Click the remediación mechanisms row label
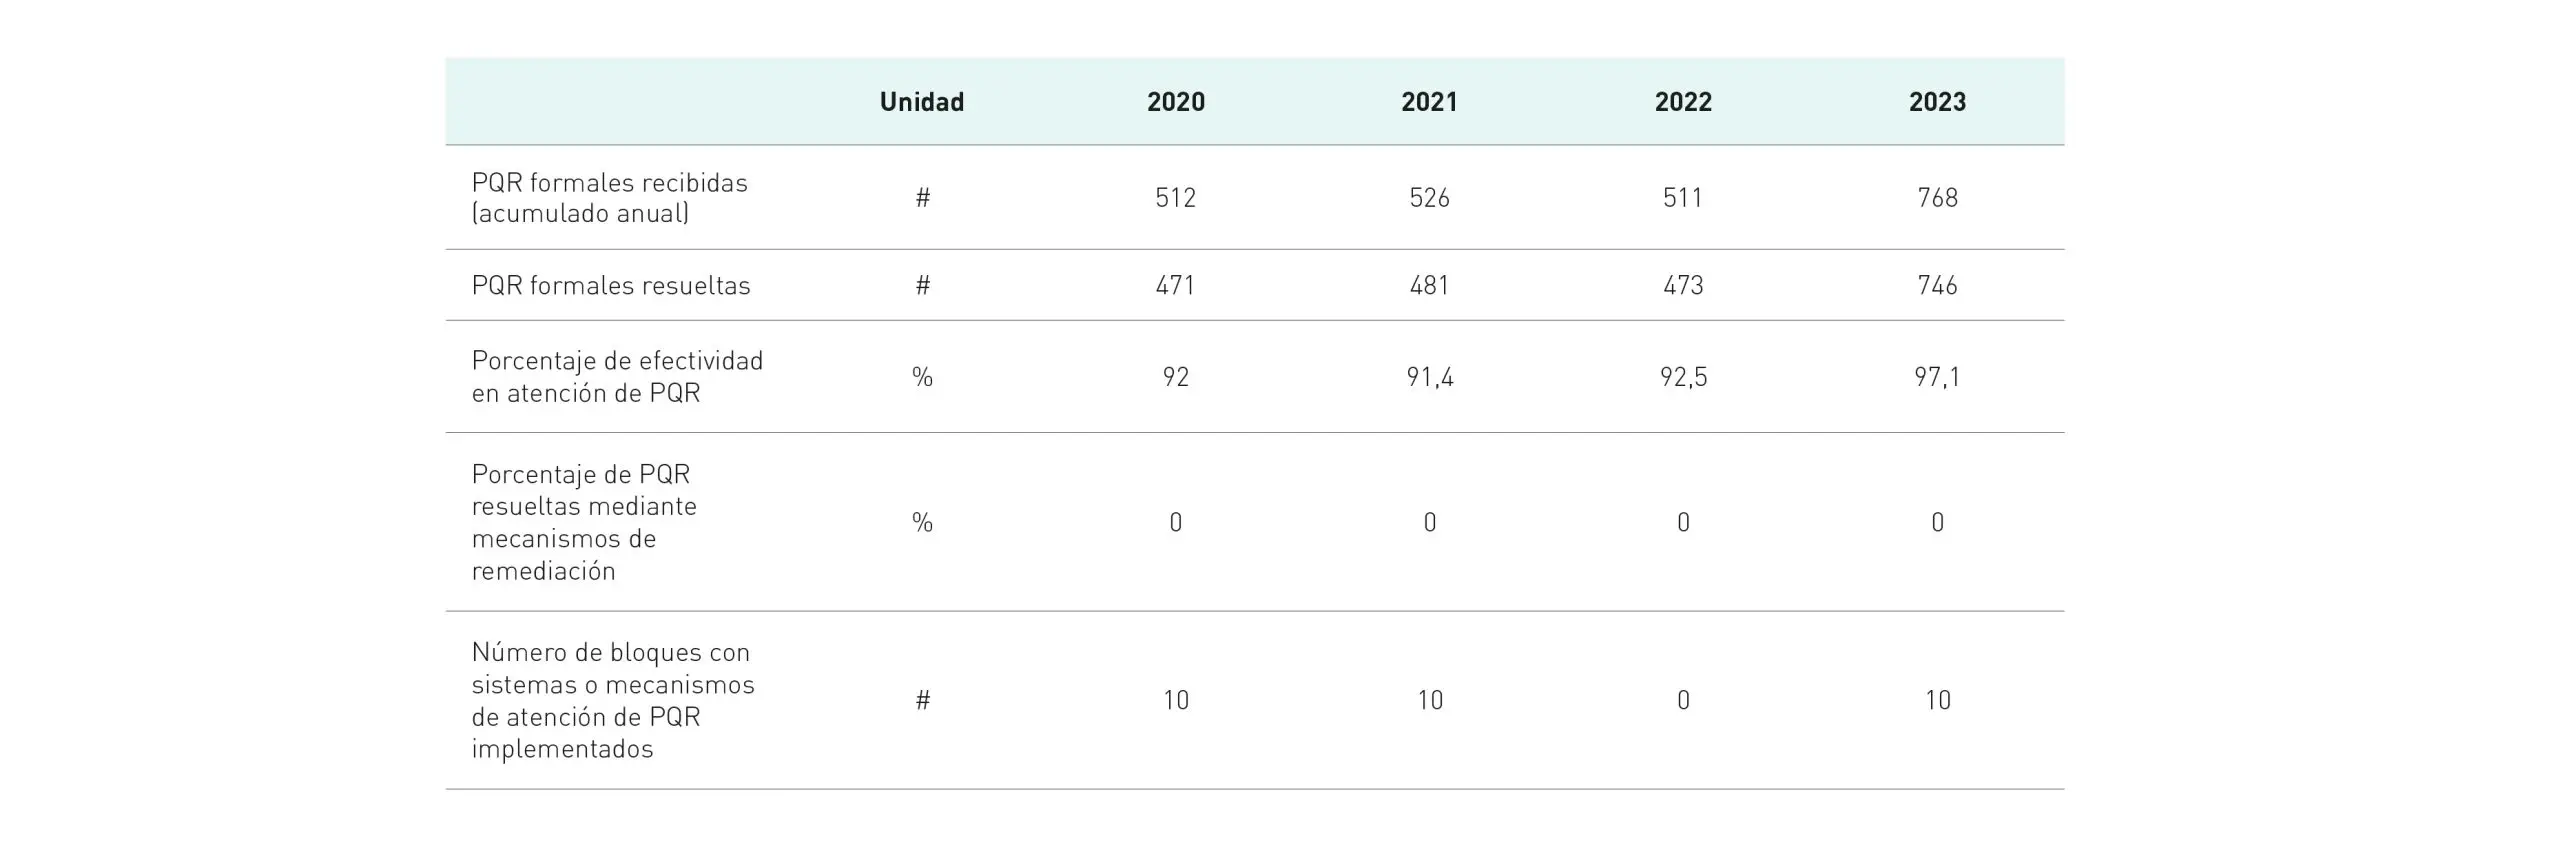This screenshot has height=863, width=2560. click(x=584, y=522)
